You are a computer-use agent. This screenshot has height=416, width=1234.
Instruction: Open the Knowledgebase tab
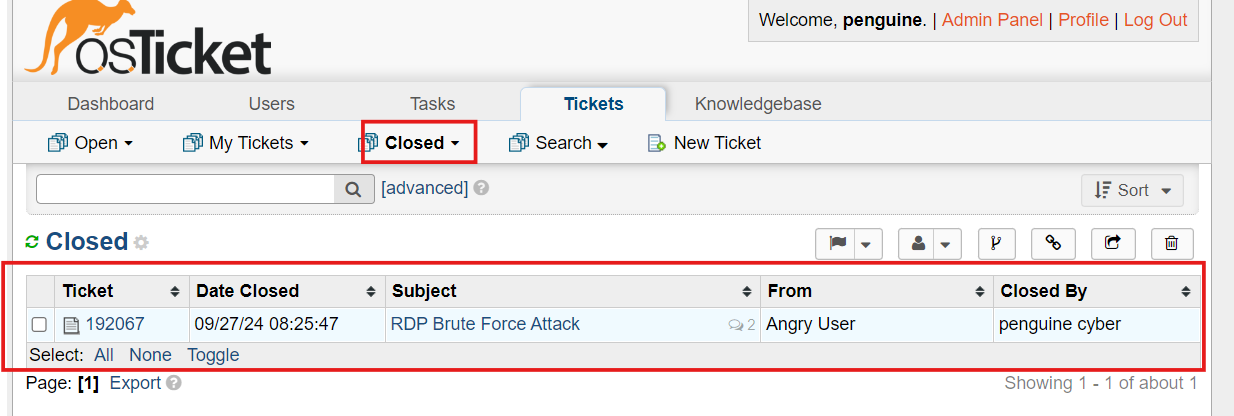758,104
